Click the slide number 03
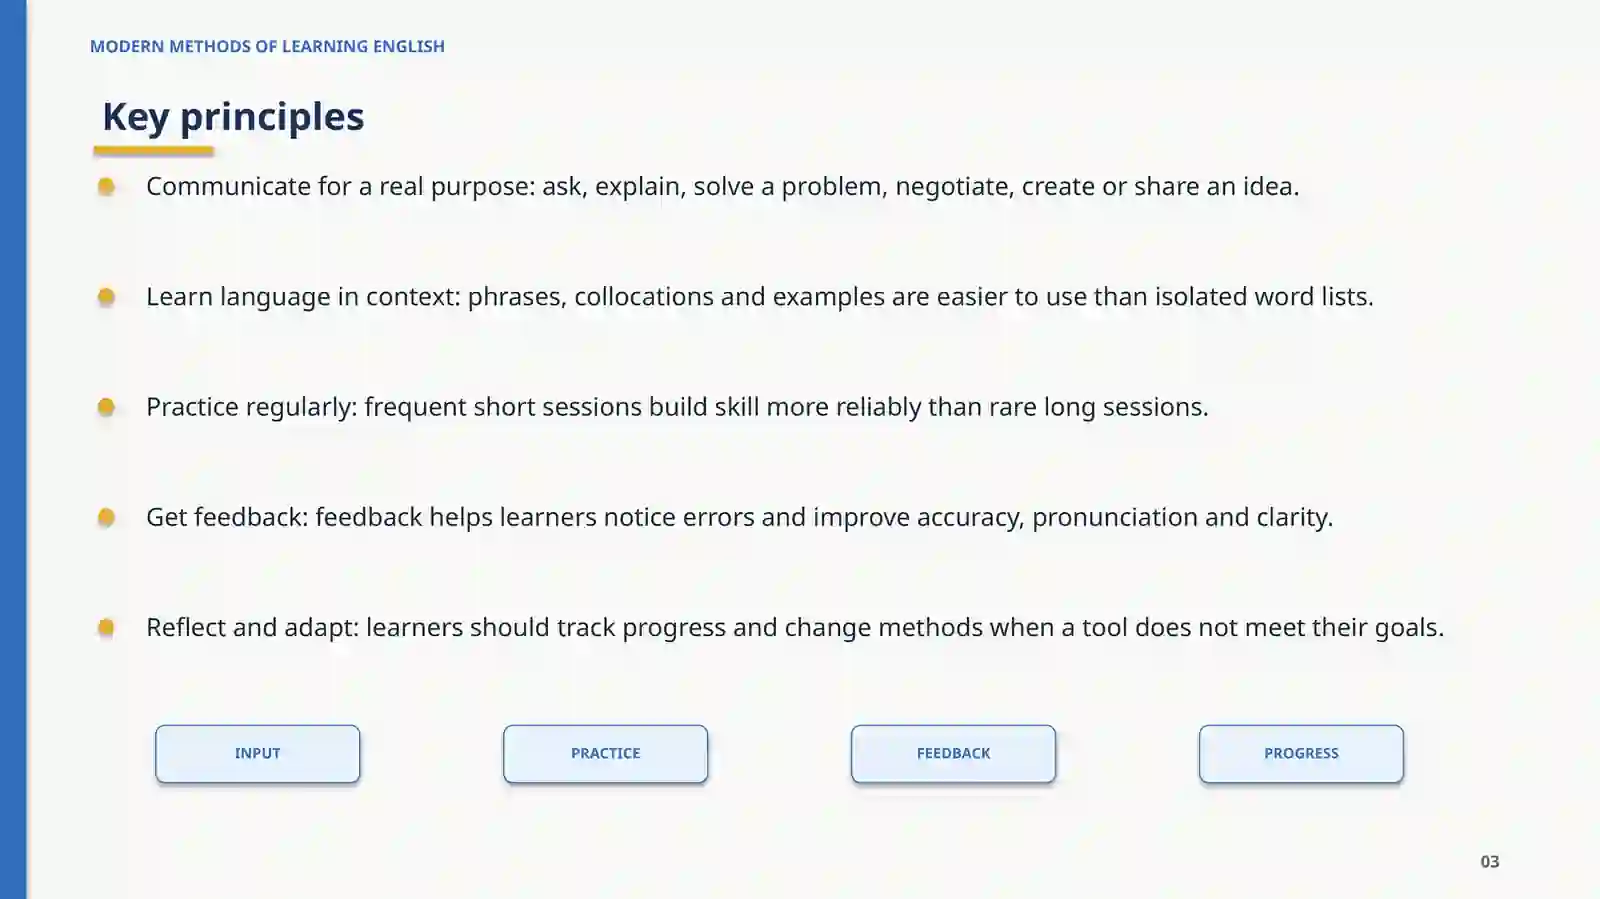Image resolution: width=1600 pixels, height=899 pixels. (1490, 861)
